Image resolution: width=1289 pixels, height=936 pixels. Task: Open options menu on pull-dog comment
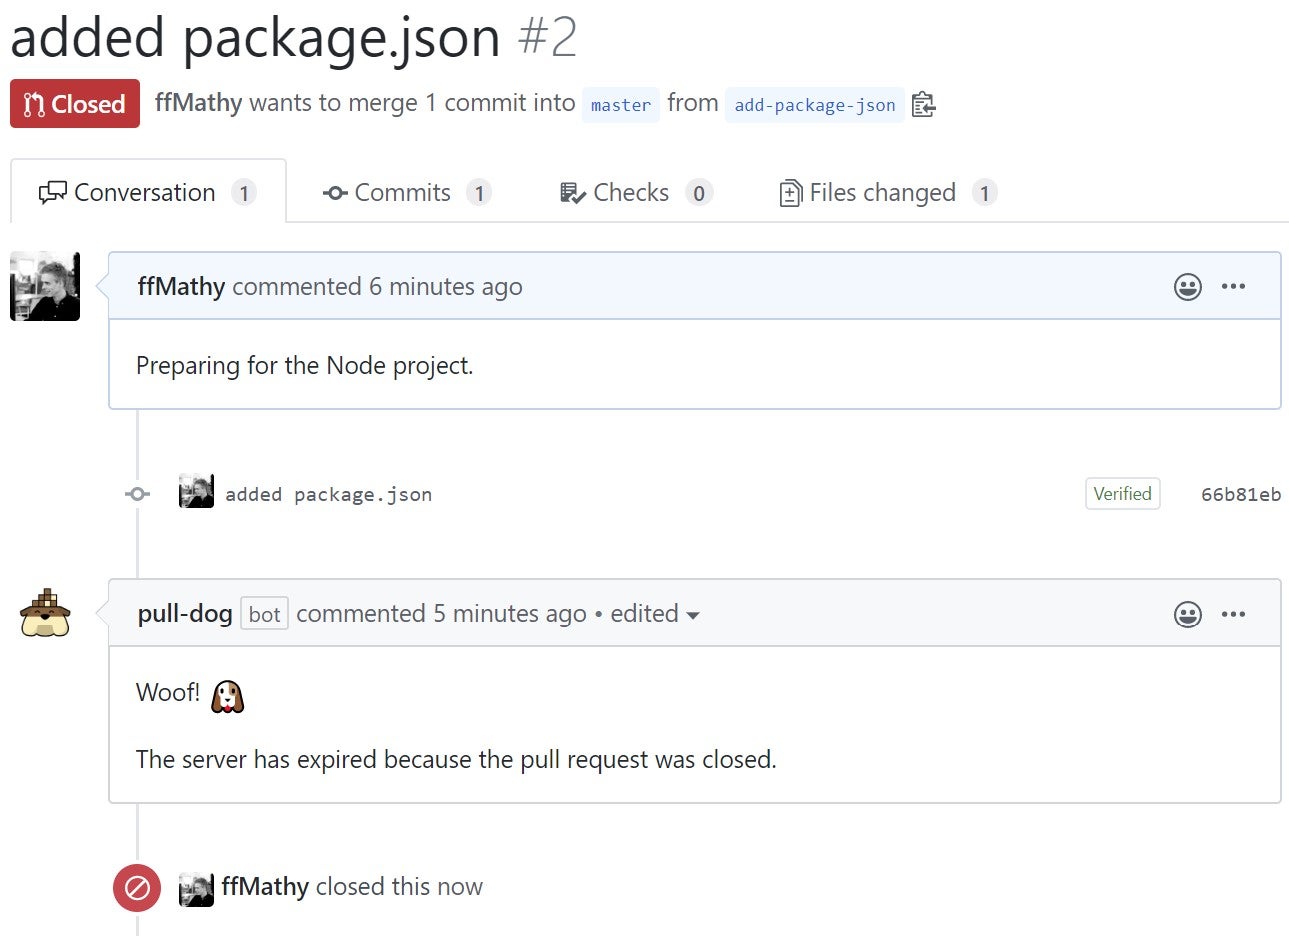coord(1233,614)
